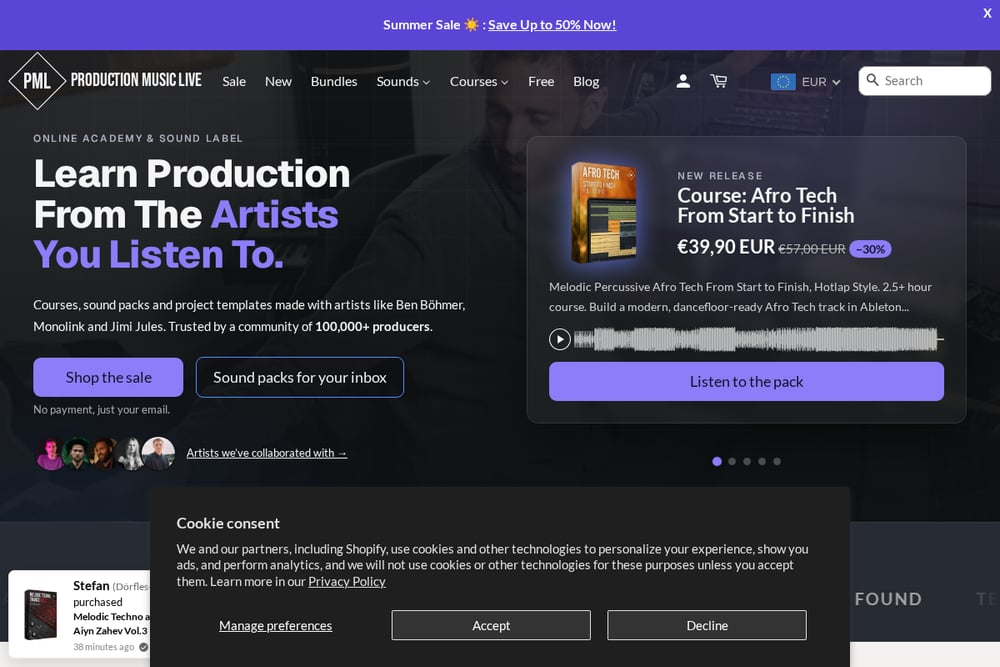This screenshot has height=667, width=1000.
Task: Click the €39,90 EUR price
Action: 726,247
